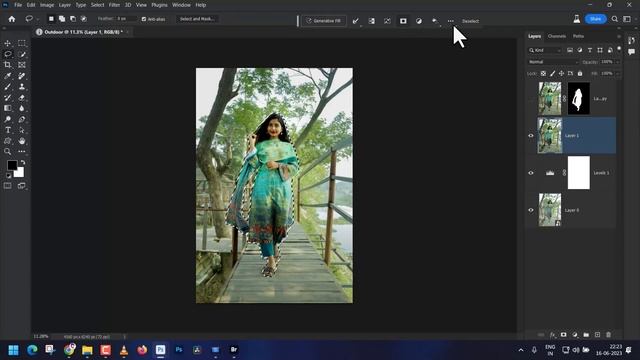Create a new group folder icon

pos(586,335)
